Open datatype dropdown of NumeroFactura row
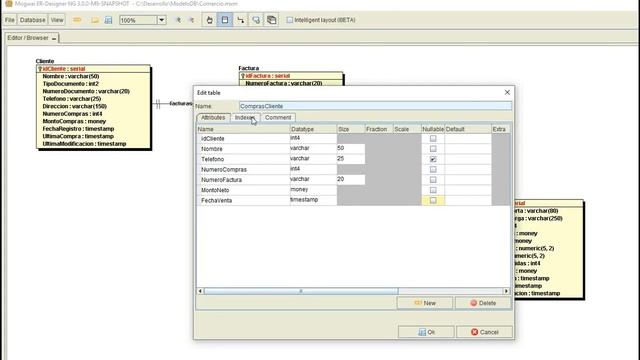The width and height of the screenshot is (640, 360). coord(313,179)
